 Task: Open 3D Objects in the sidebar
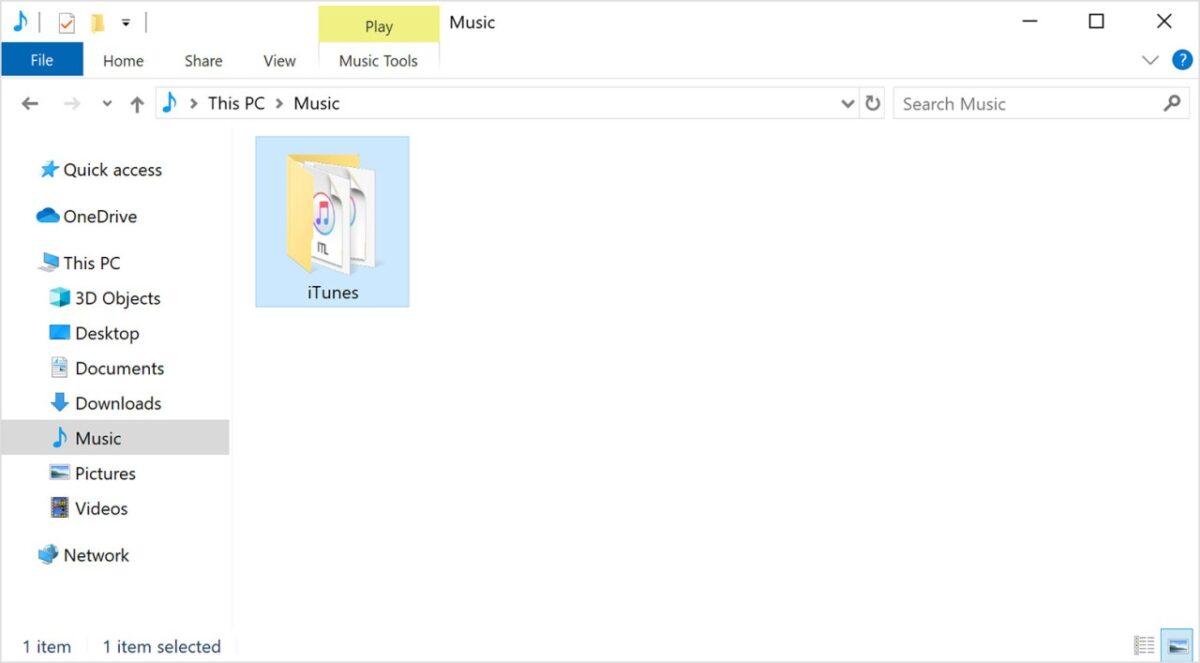coord(104,298)
